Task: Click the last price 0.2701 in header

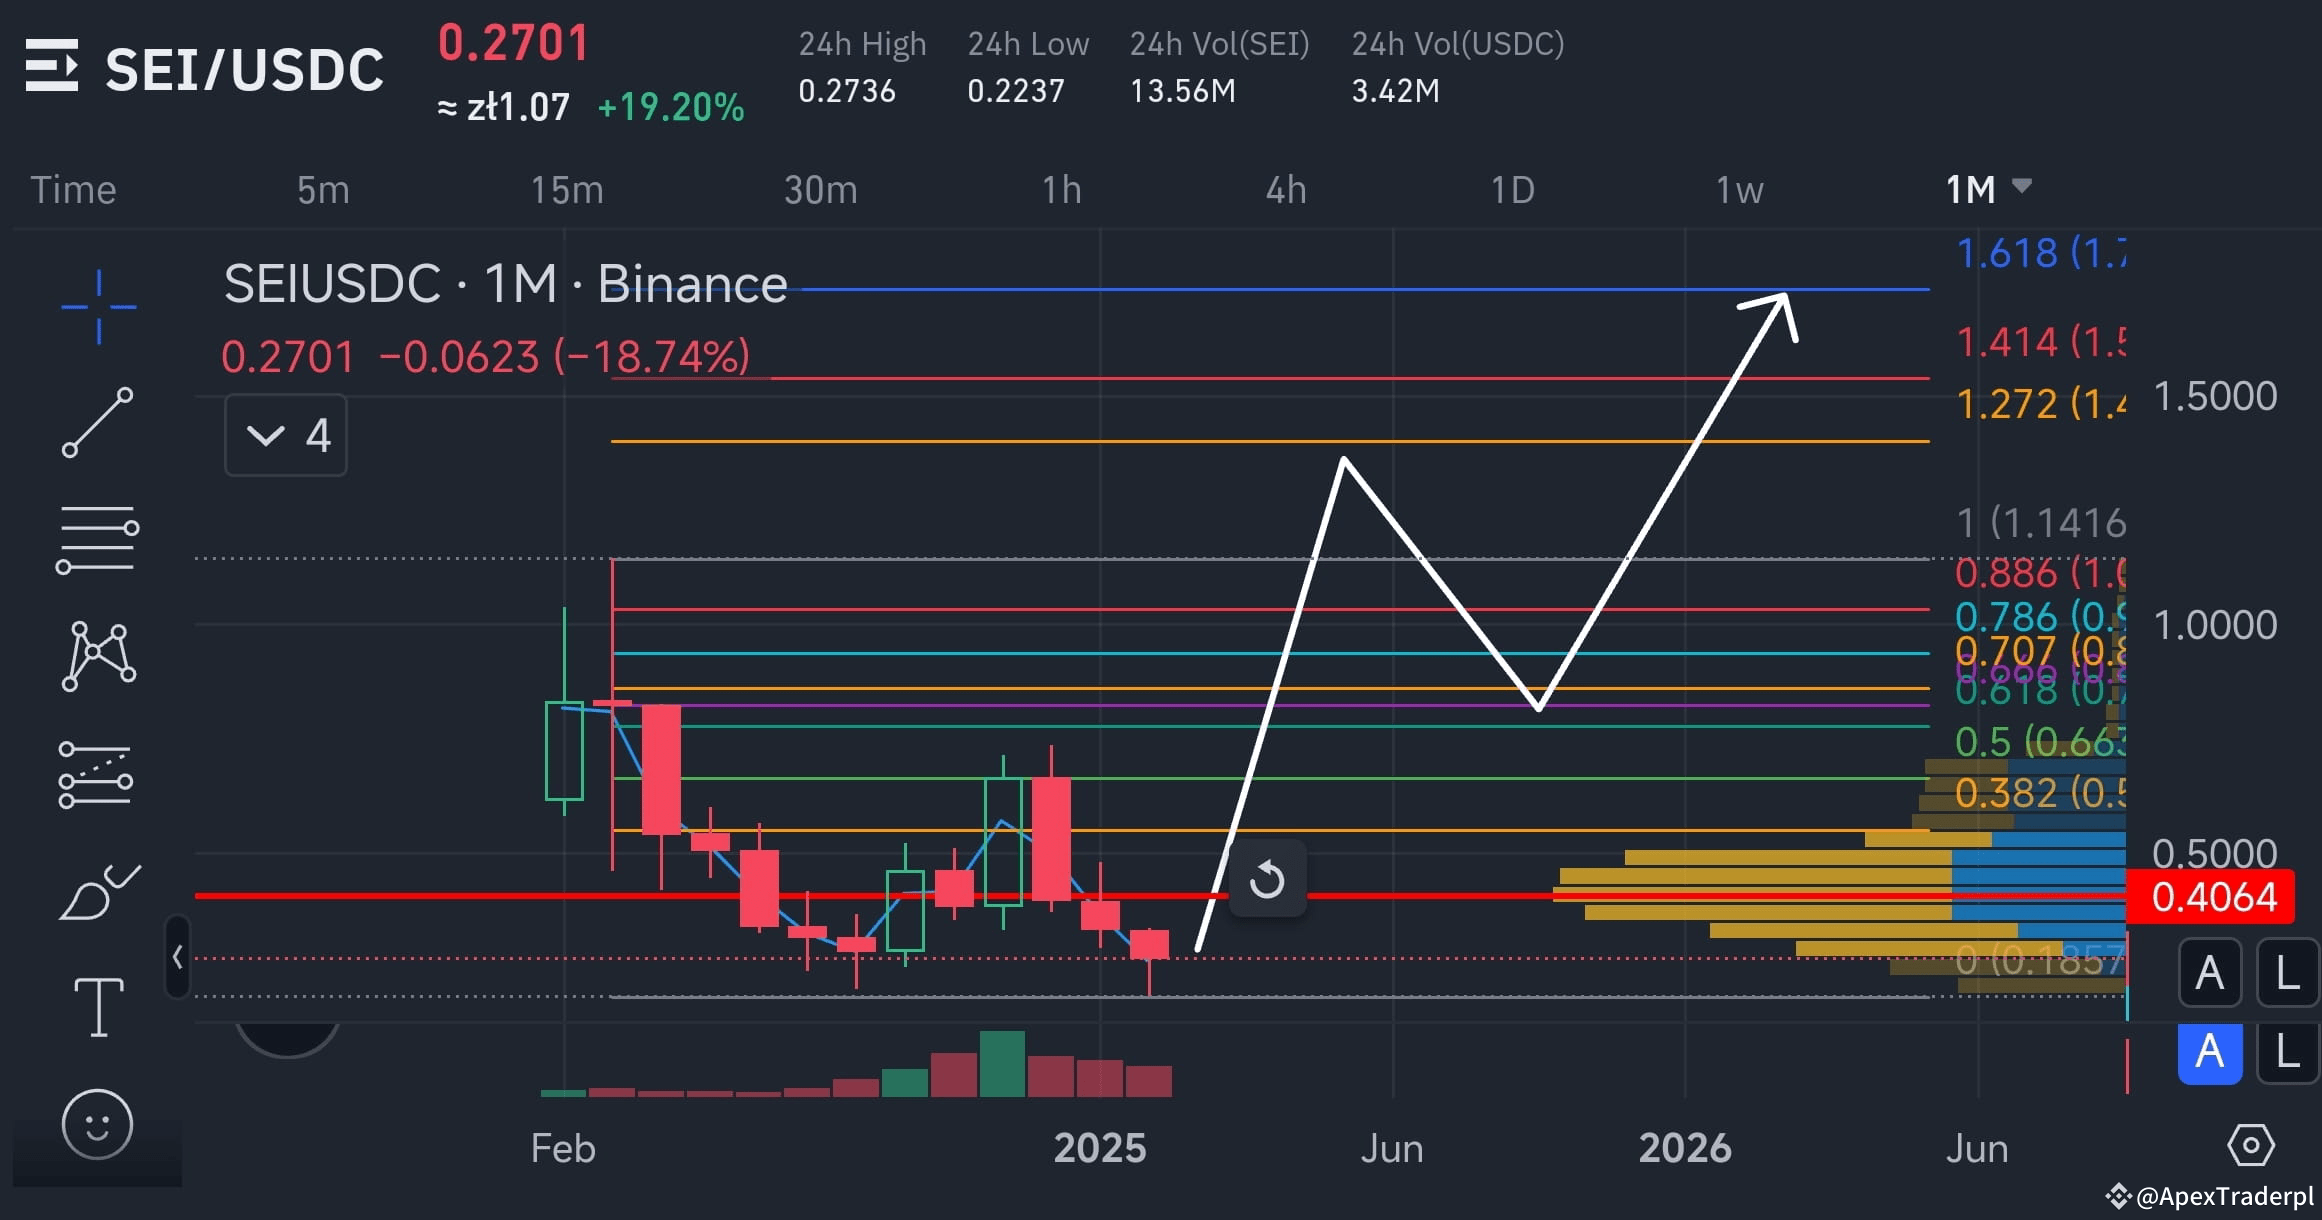Action: 514,43
